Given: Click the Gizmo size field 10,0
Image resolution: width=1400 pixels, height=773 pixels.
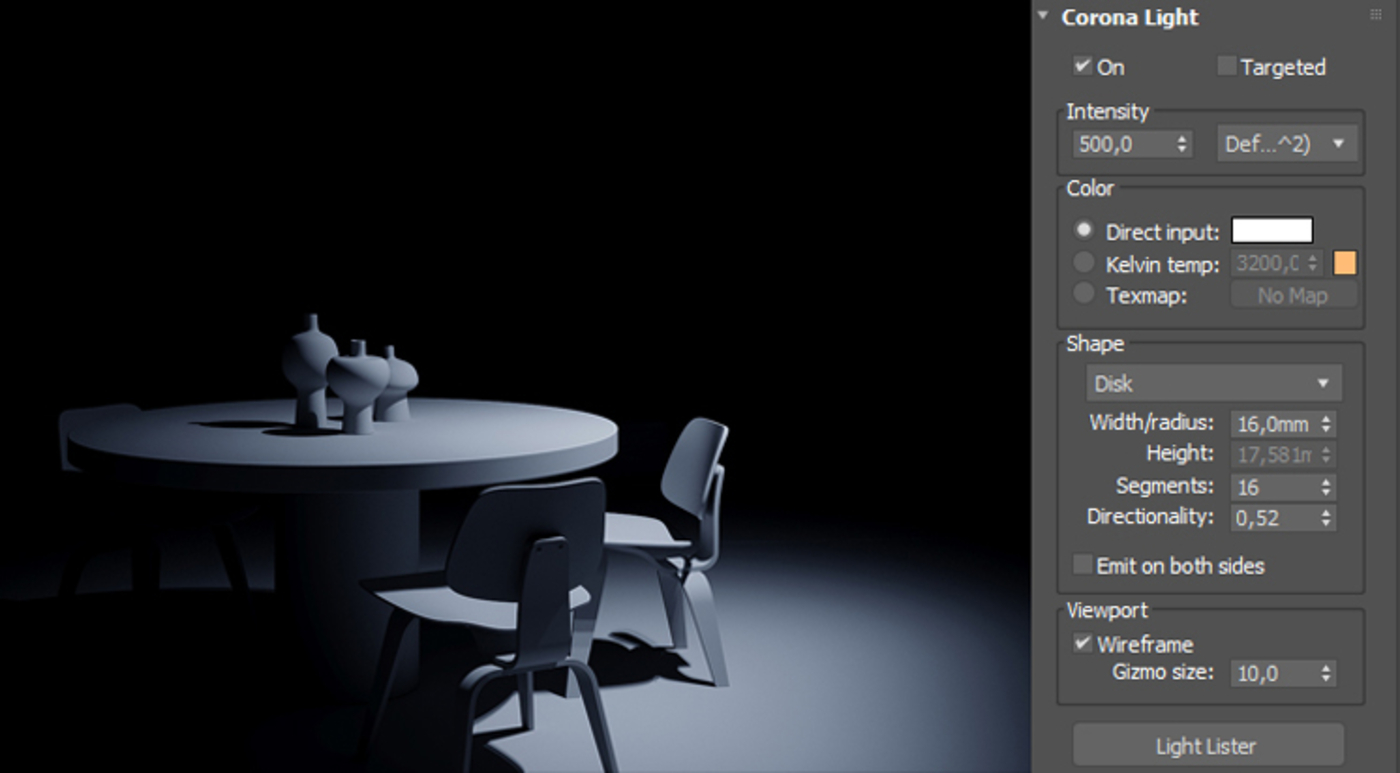Looking at the screenshot, I should pyautogui.click(x=1274, y=673).
